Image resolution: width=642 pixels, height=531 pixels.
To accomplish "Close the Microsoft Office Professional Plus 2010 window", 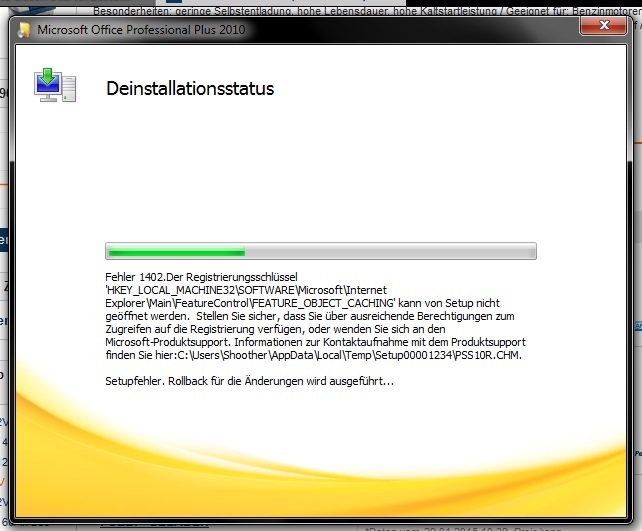I will coord(604,25).
